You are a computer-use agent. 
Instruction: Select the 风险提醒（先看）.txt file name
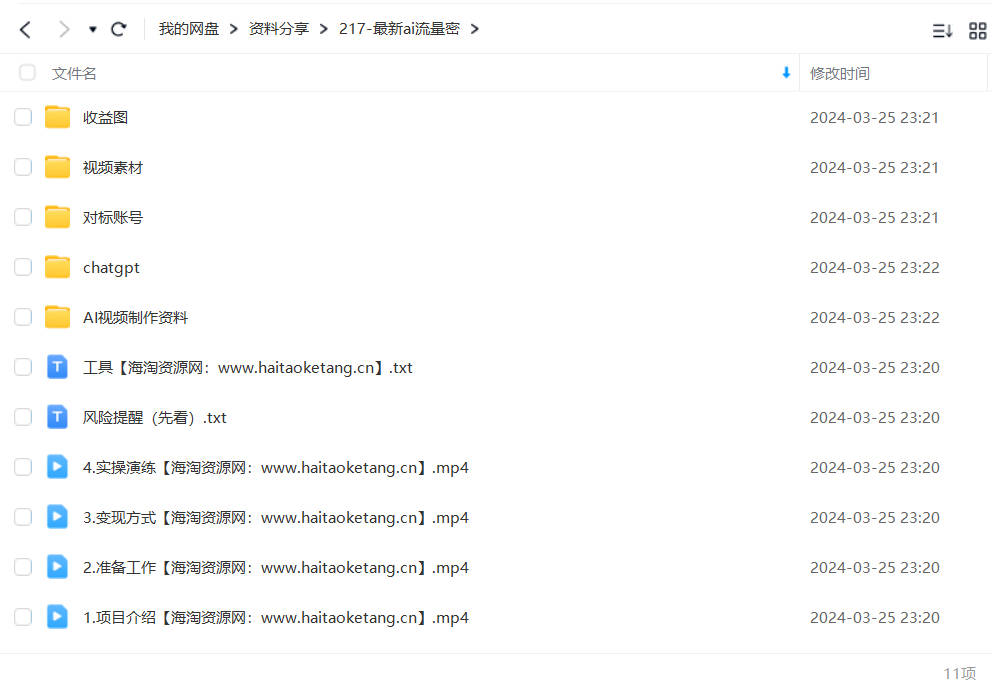coord(154,418)
